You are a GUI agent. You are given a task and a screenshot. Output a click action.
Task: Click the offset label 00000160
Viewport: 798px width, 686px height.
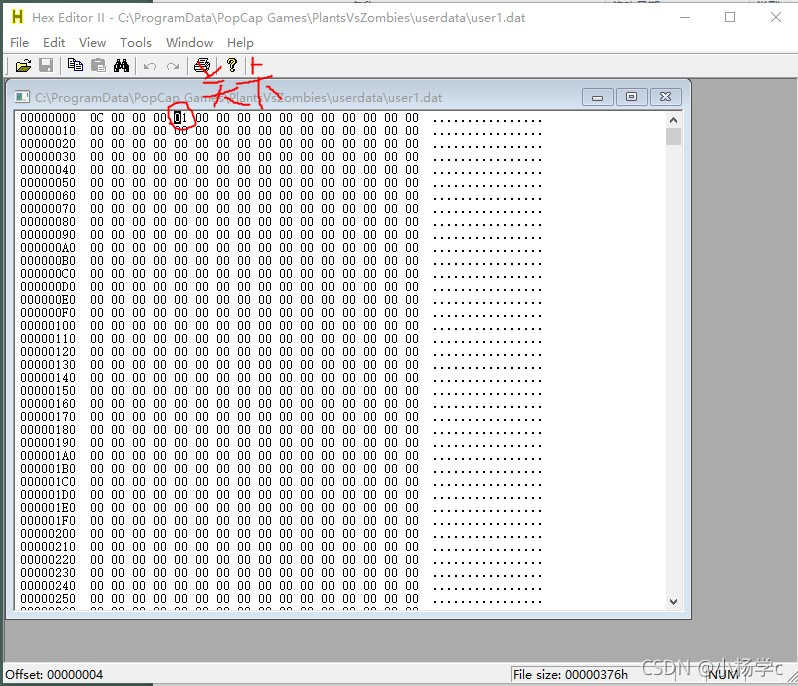coord(48,404)
